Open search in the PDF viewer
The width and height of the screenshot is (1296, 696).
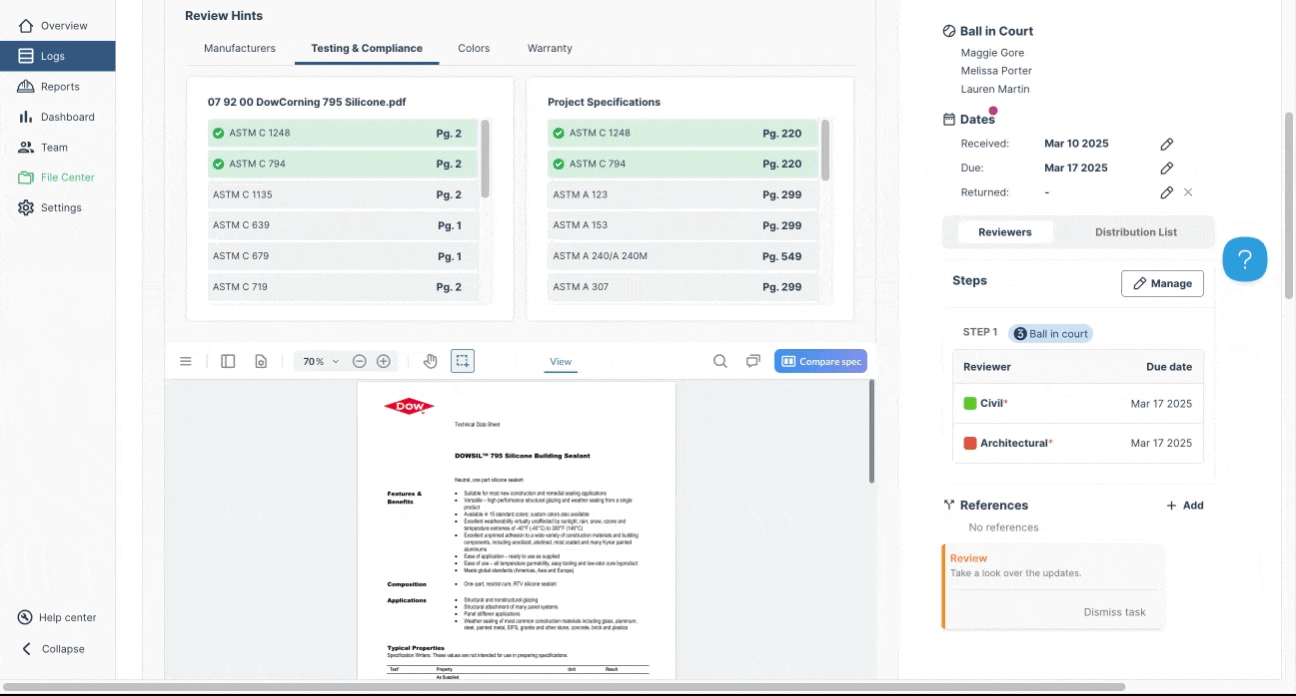tap(720, 361)
